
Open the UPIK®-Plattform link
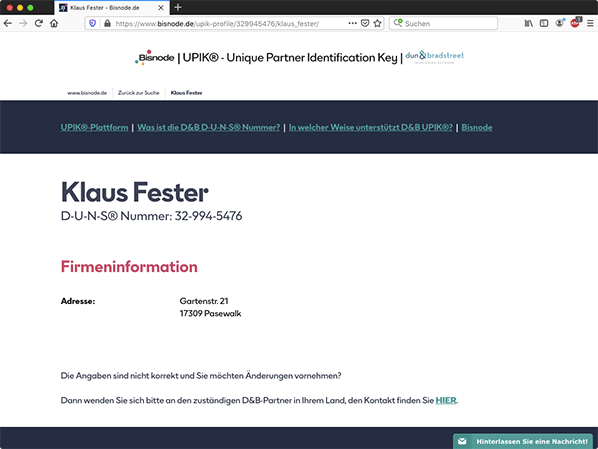pos(94,127)
